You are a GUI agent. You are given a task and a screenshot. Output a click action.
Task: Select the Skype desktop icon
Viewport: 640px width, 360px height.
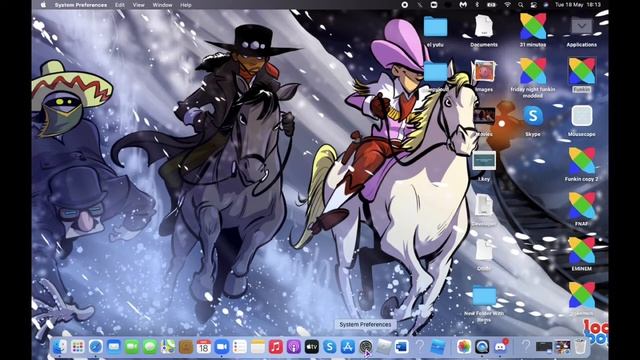coord(533,116)
